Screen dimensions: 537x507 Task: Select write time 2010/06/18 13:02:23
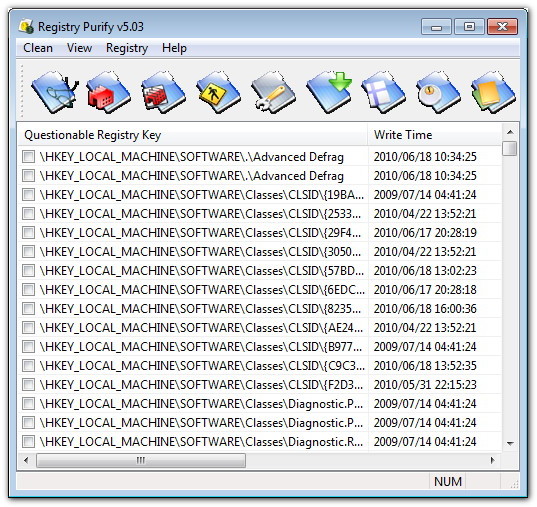coord(425,271)
